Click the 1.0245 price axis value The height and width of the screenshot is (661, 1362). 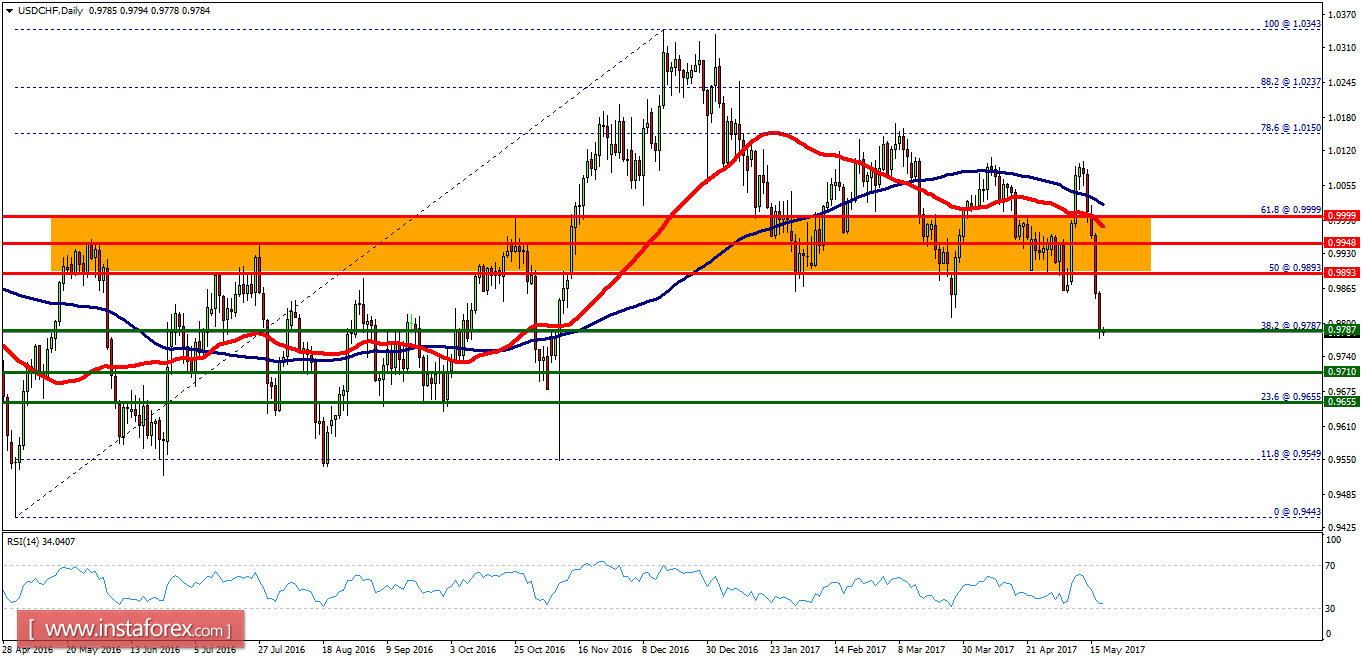click(x=1341, y=83)
